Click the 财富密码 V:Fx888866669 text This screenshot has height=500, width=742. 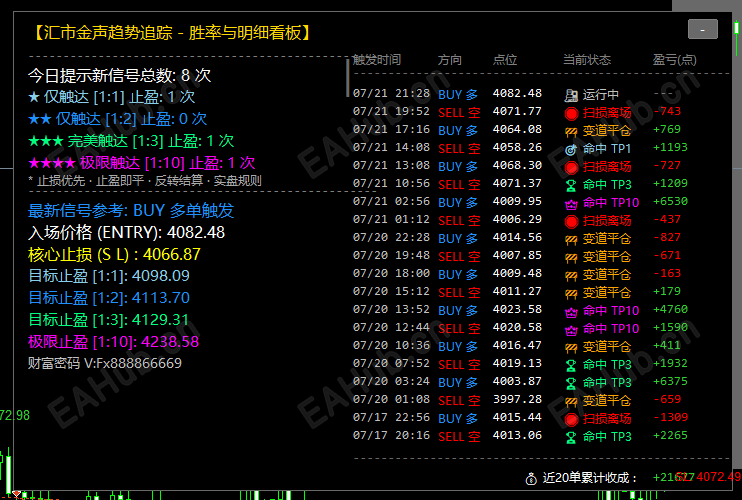pyautogui.click(x=105, y=363)
